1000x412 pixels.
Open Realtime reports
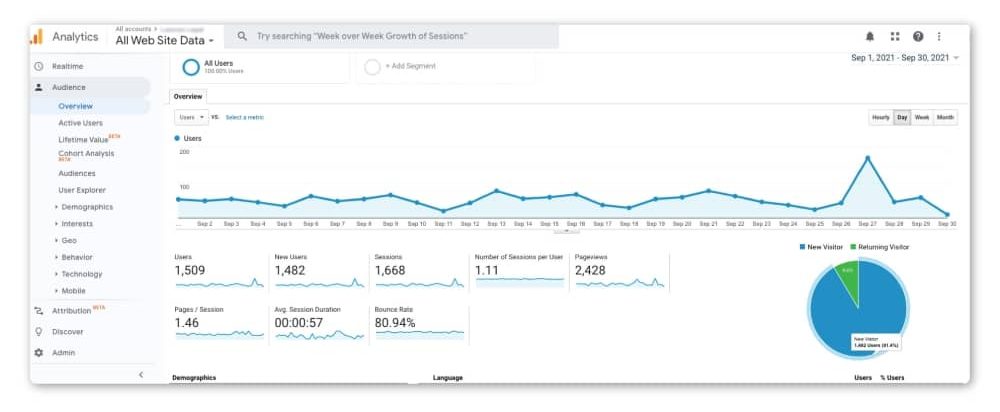pyautogui.click(x=68, y=66)
